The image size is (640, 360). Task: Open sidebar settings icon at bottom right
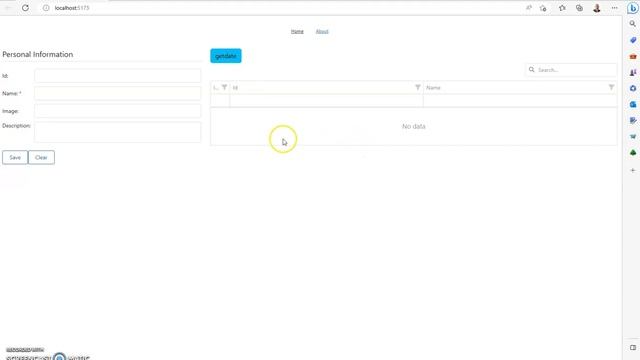coord(633,348)
